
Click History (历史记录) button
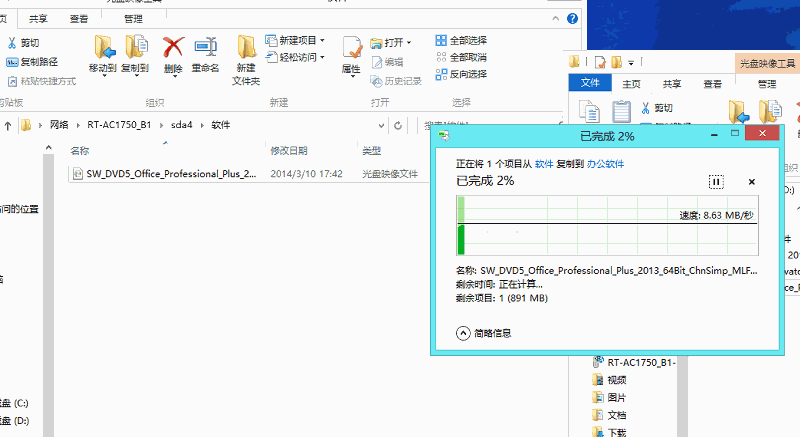pos(396,81)
